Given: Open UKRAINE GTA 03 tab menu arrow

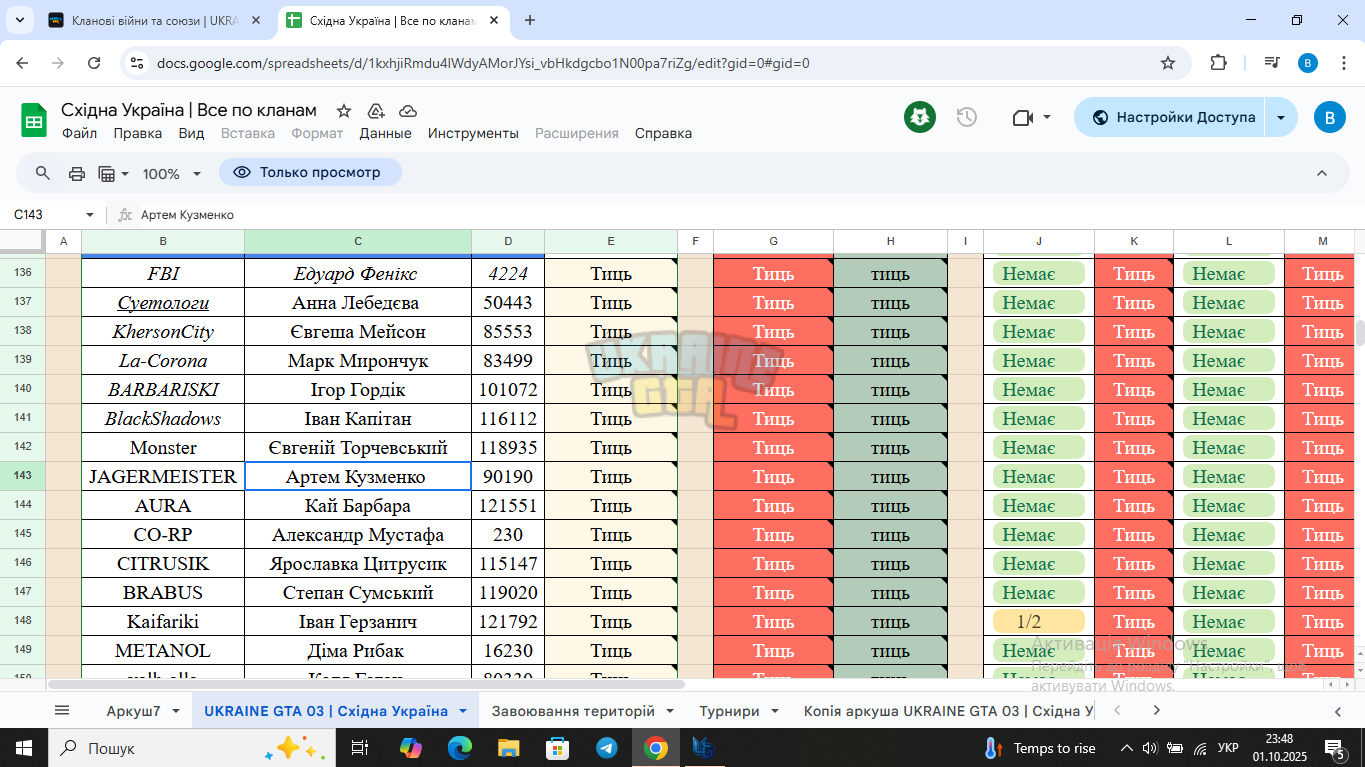Looking at the screenshot, I should tap(463, 711).
